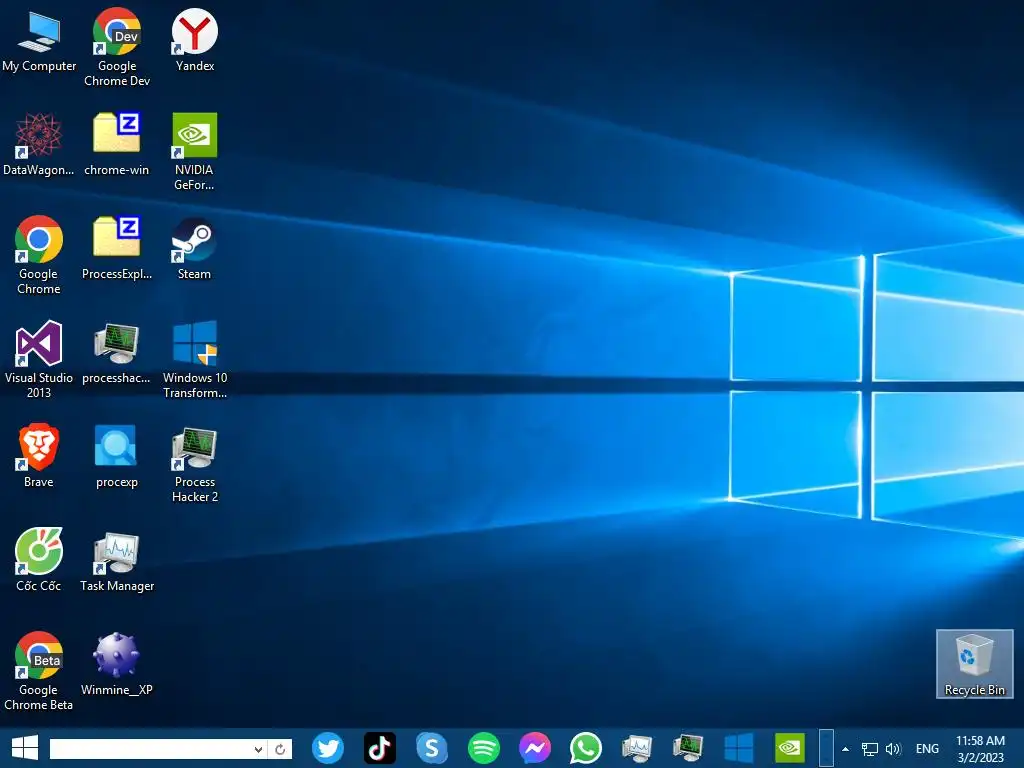Select the Google Chrome desktop shortcut
Screen dimensions: 1024x768
pyautogui.click(x=39, y=255)
